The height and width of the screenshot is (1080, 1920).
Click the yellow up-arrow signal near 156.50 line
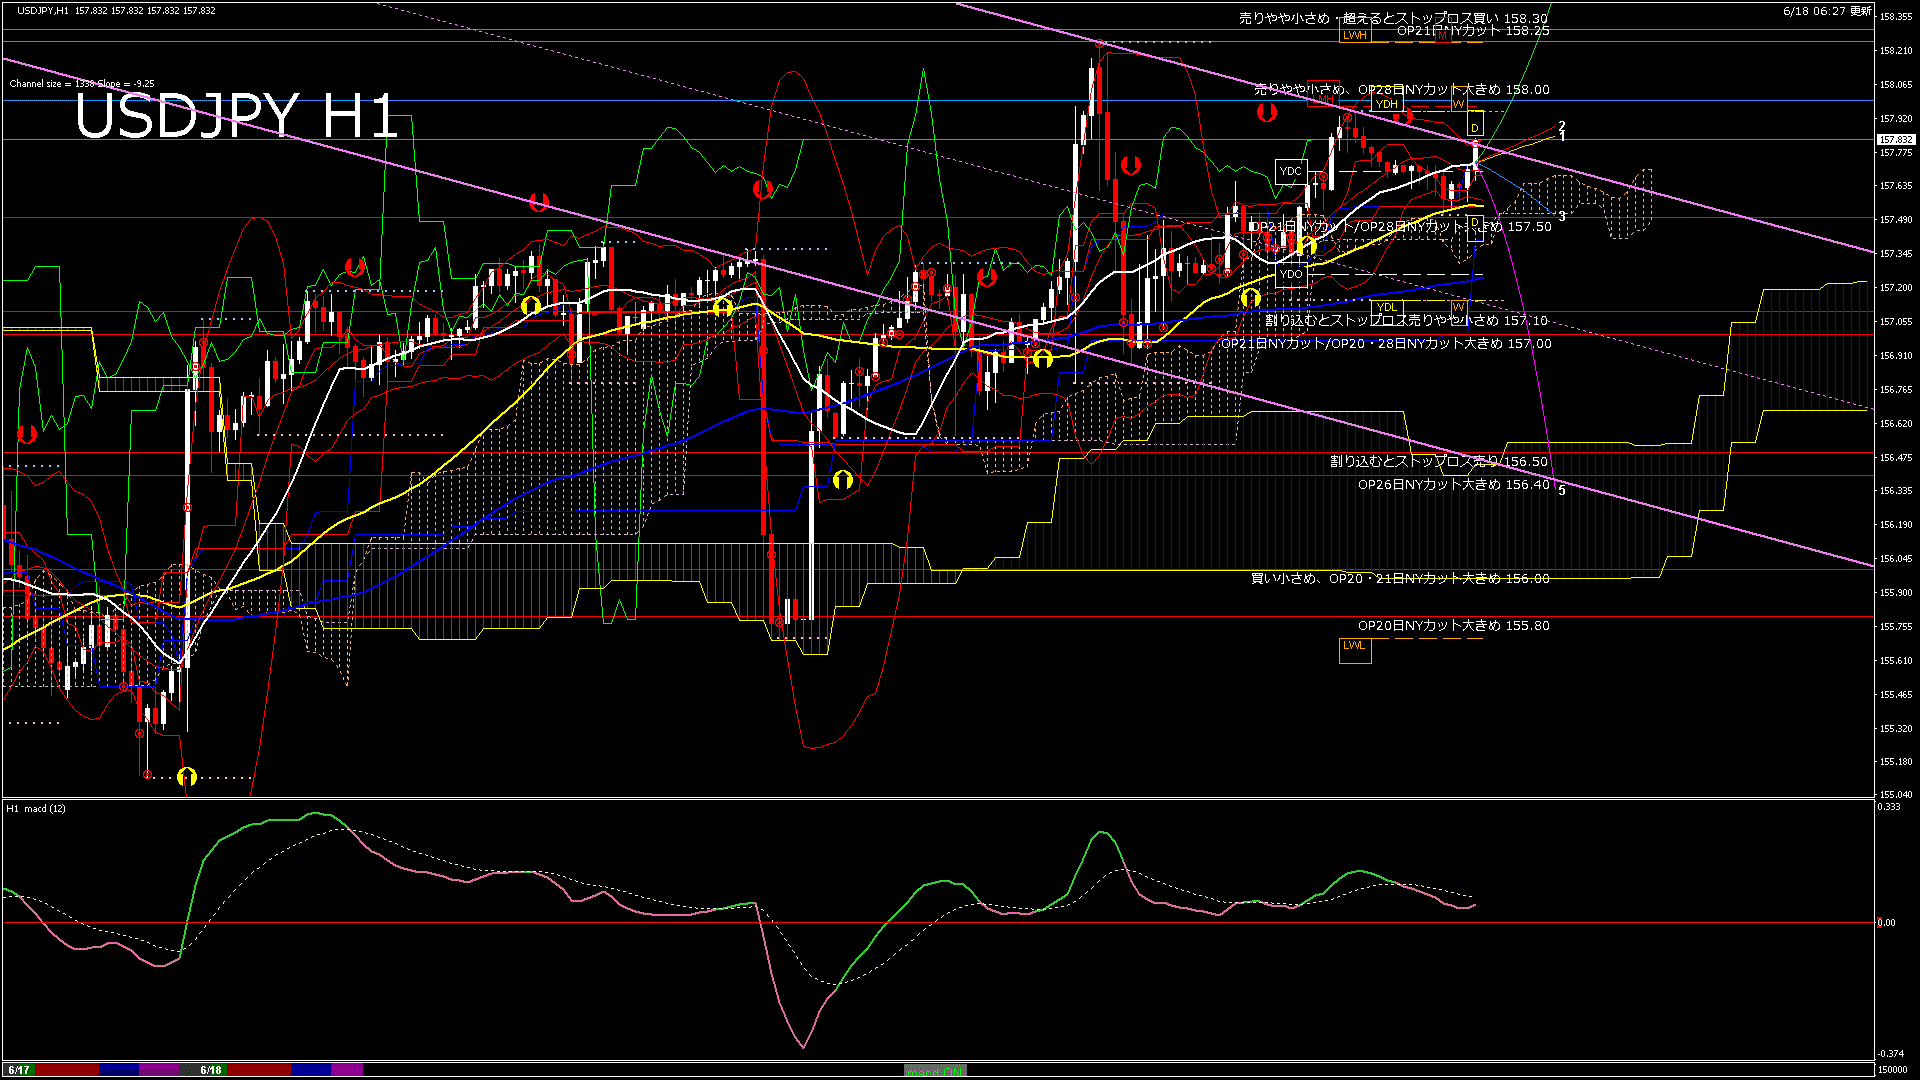tap(842, 480)
